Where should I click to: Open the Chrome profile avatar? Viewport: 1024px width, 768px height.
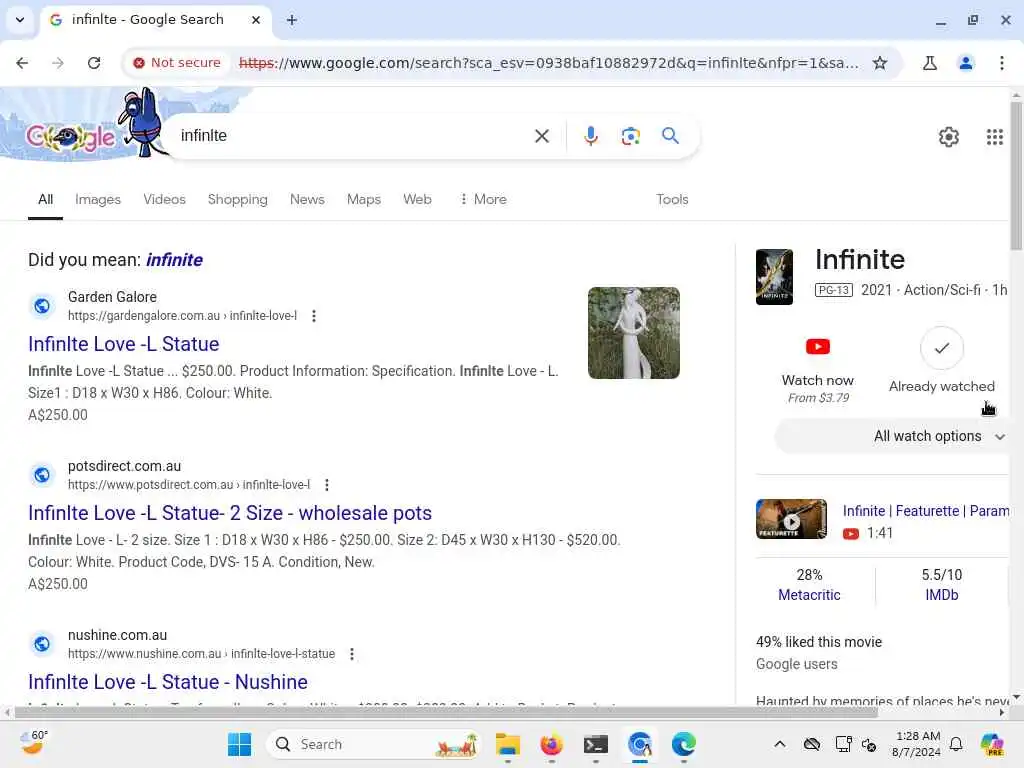point(966,63)
